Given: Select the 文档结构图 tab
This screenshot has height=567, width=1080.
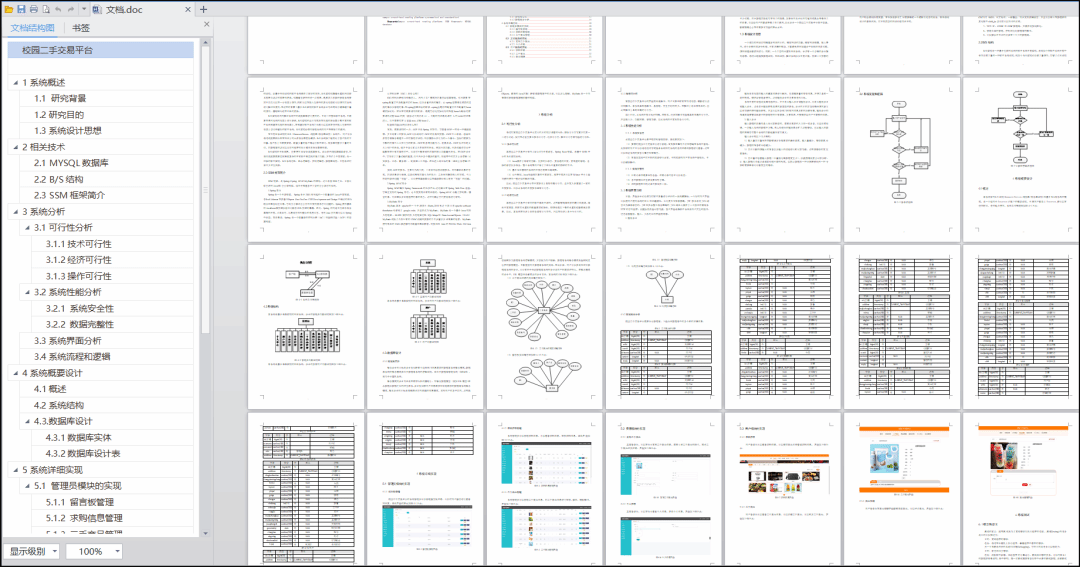Looking at the screenshot, I should tap(33, 28).
